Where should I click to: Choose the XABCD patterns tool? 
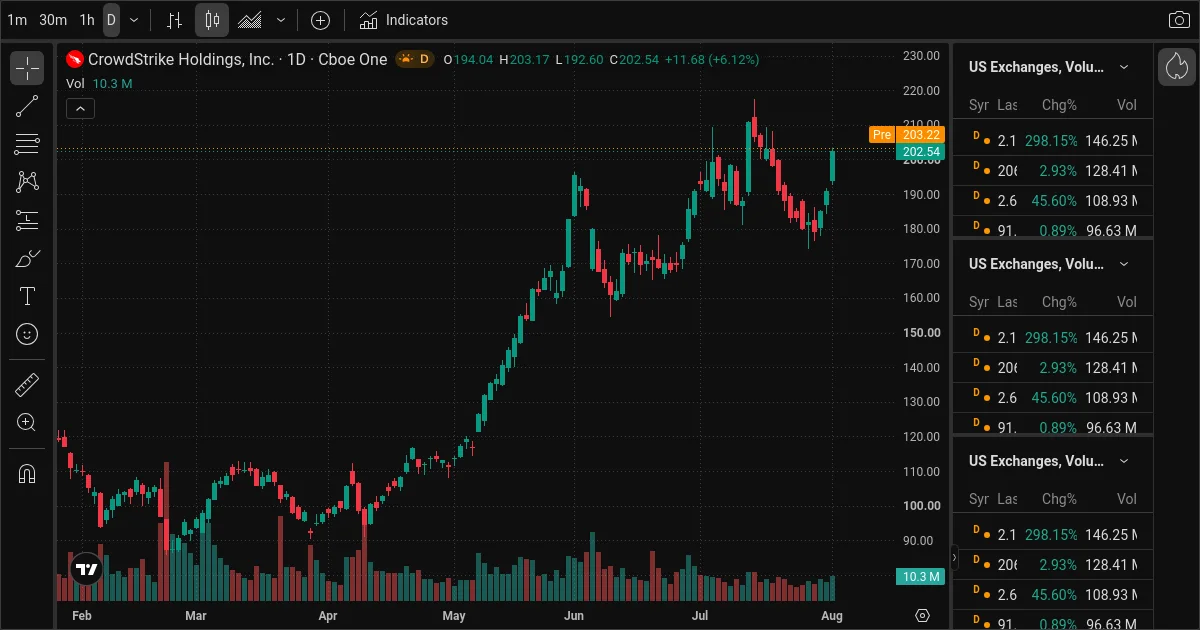click(27, 182)
